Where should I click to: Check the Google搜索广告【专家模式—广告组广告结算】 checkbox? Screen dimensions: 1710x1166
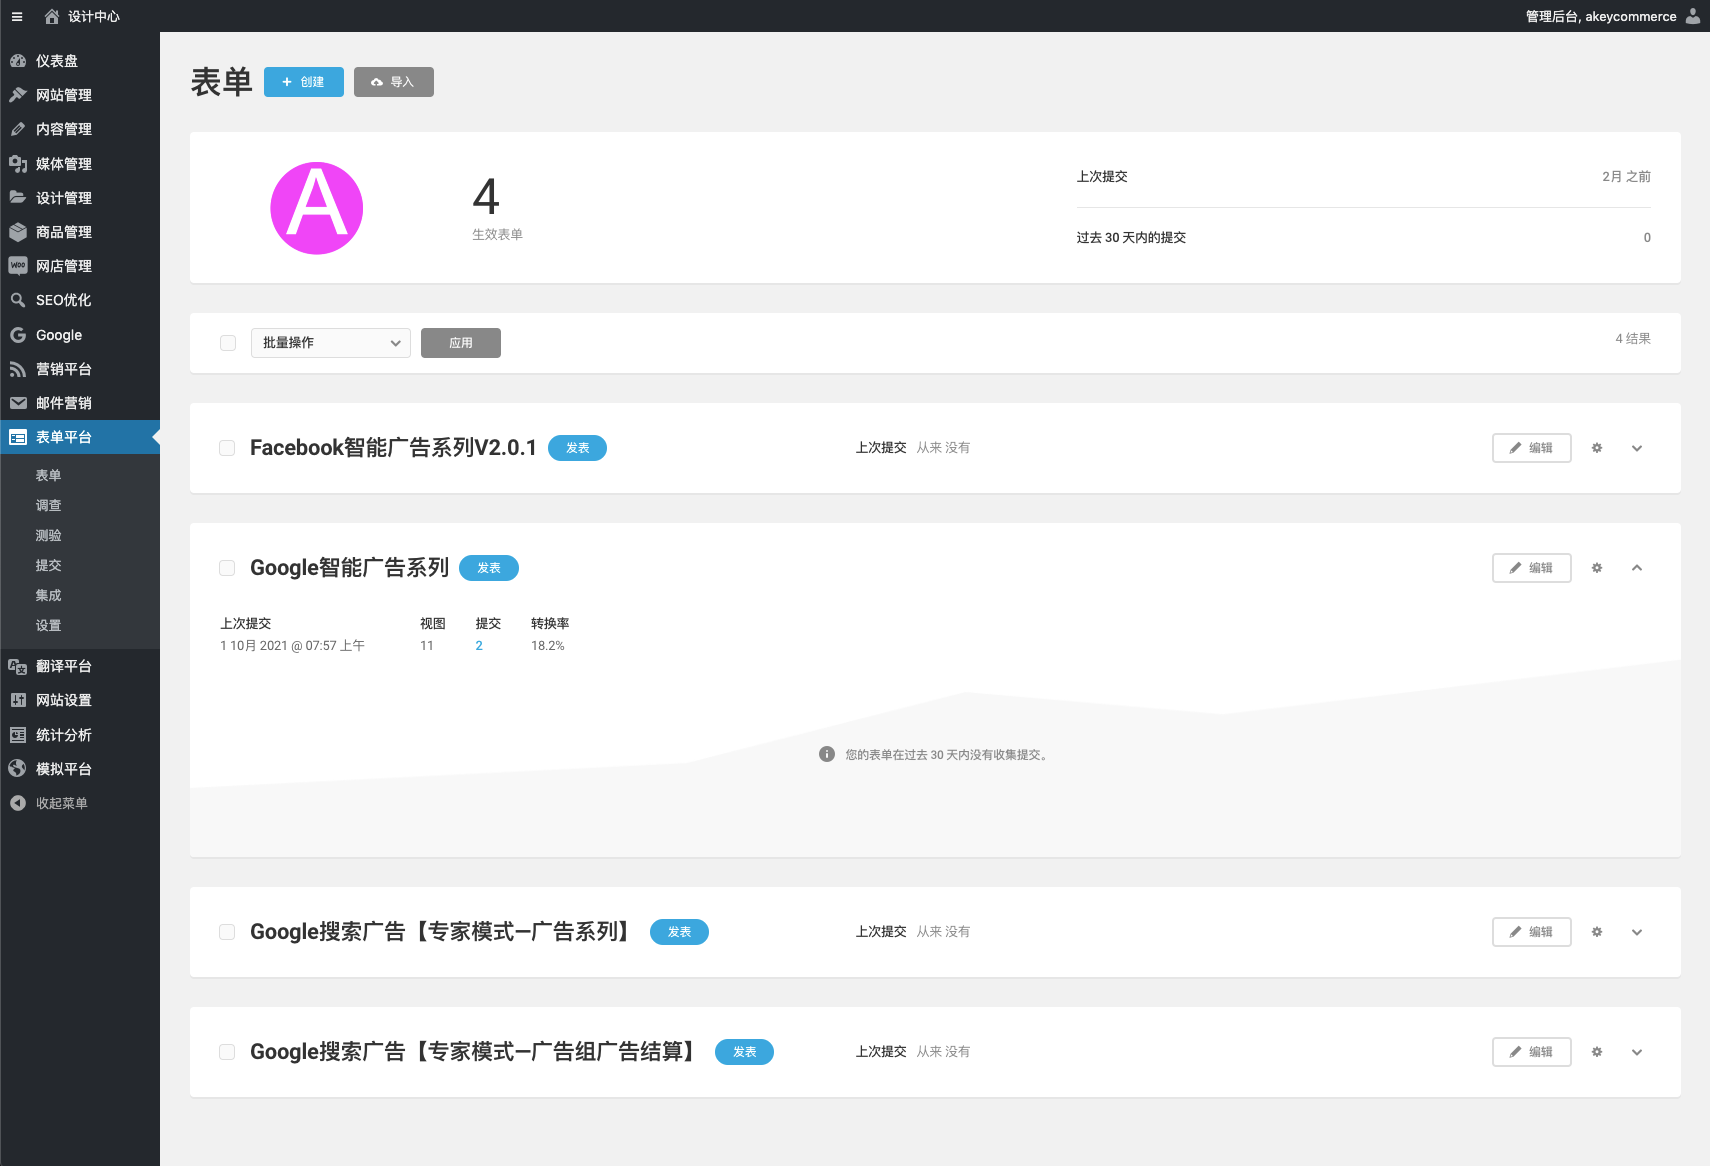point(227,1052)
